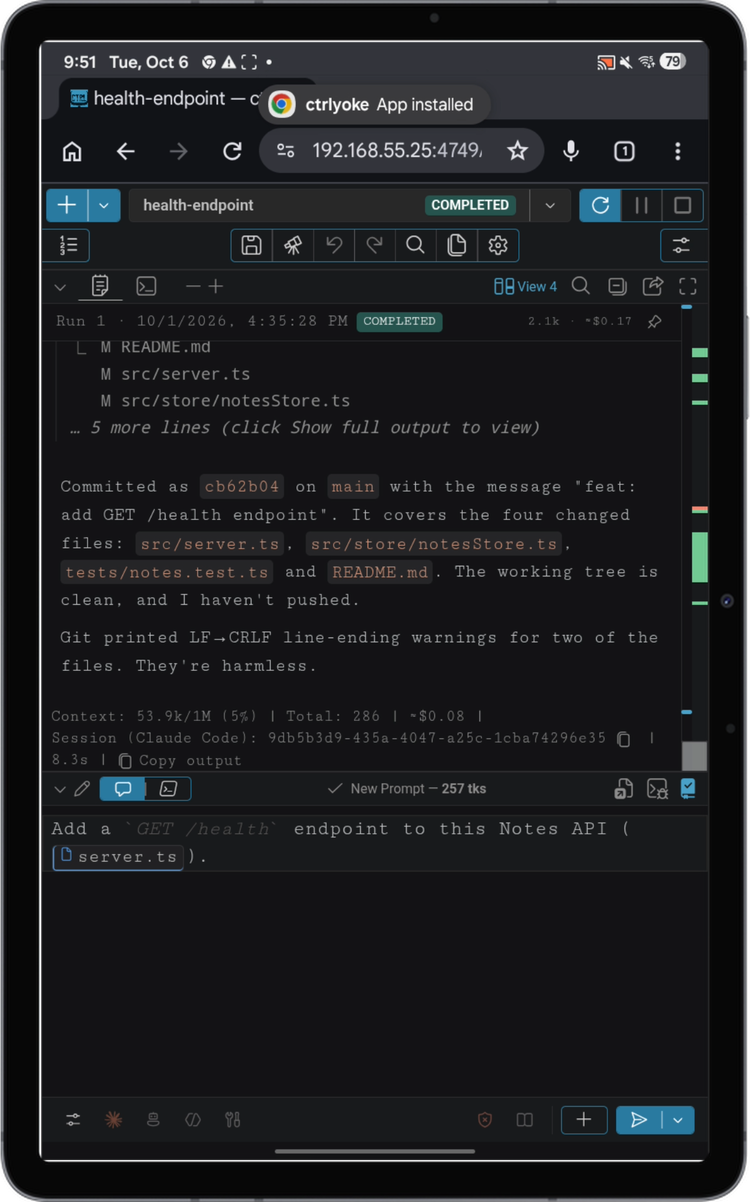Click the README.md reference in the summary paragraph
750x1202 pixels.
point(378,572)
